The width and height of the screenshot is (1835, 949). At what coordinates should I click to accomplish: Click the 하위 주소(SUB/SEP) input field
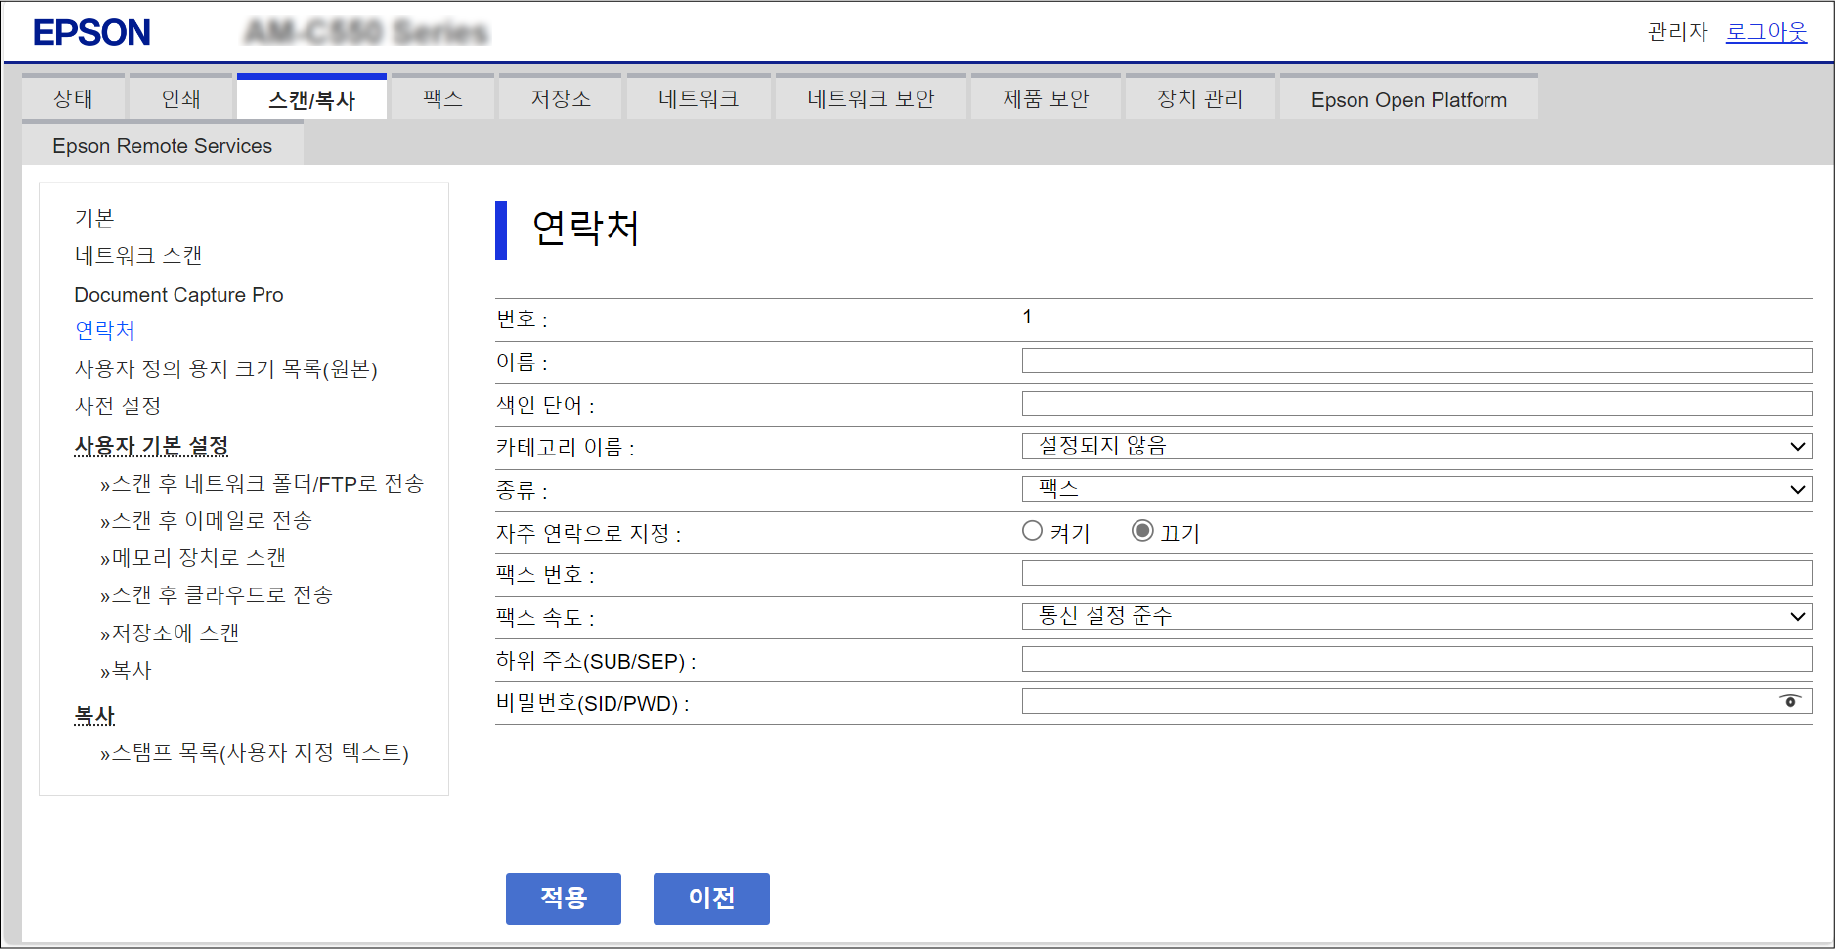tap(1416, 659)
